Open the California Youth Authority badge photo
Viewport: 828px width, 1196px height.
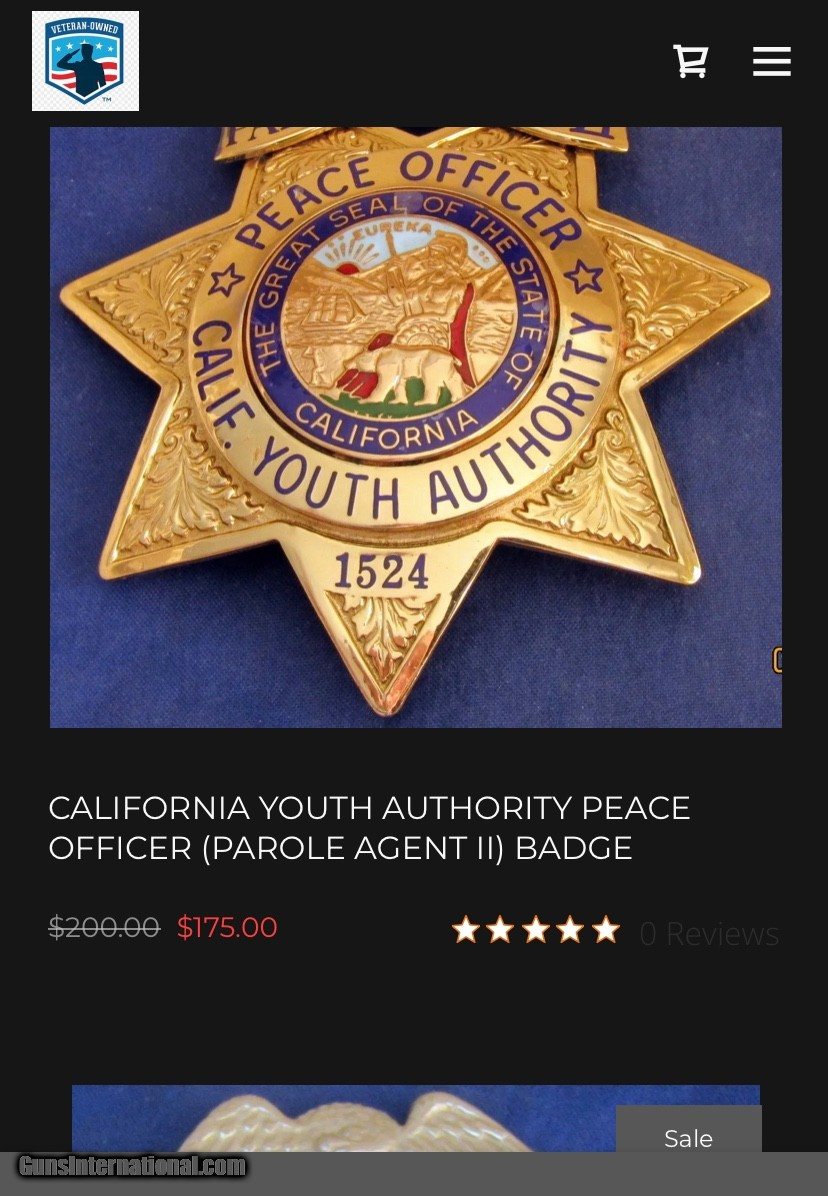416,427
